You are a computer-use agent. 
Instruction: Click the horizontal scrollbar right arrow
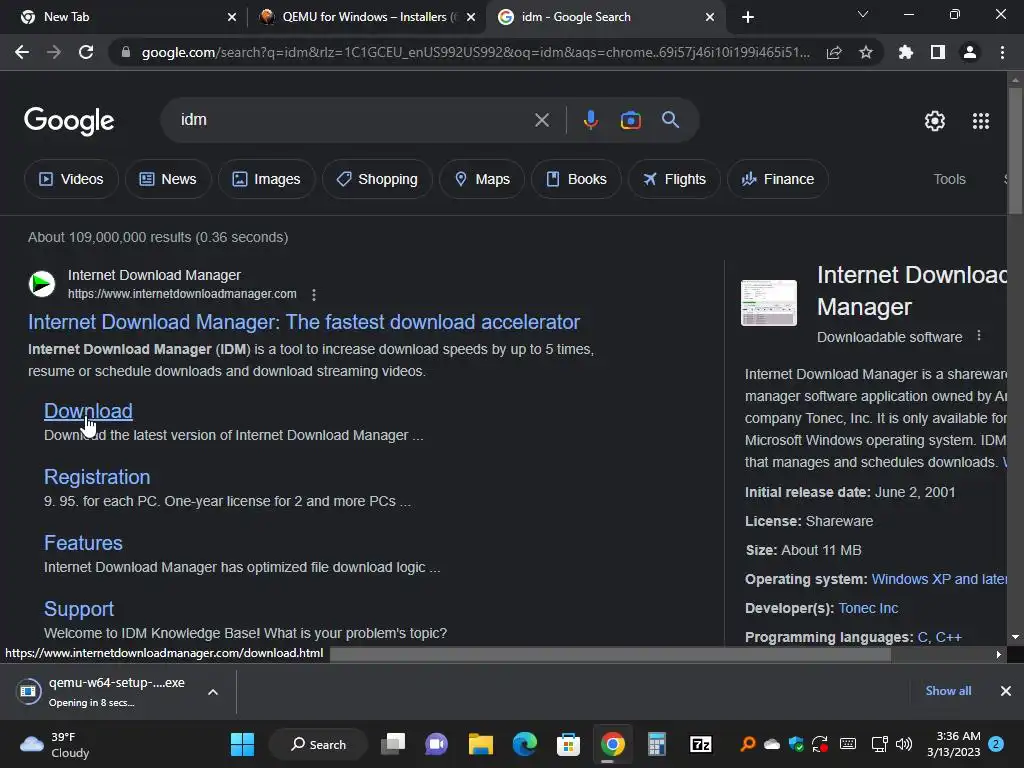click(x=998, y=654)
